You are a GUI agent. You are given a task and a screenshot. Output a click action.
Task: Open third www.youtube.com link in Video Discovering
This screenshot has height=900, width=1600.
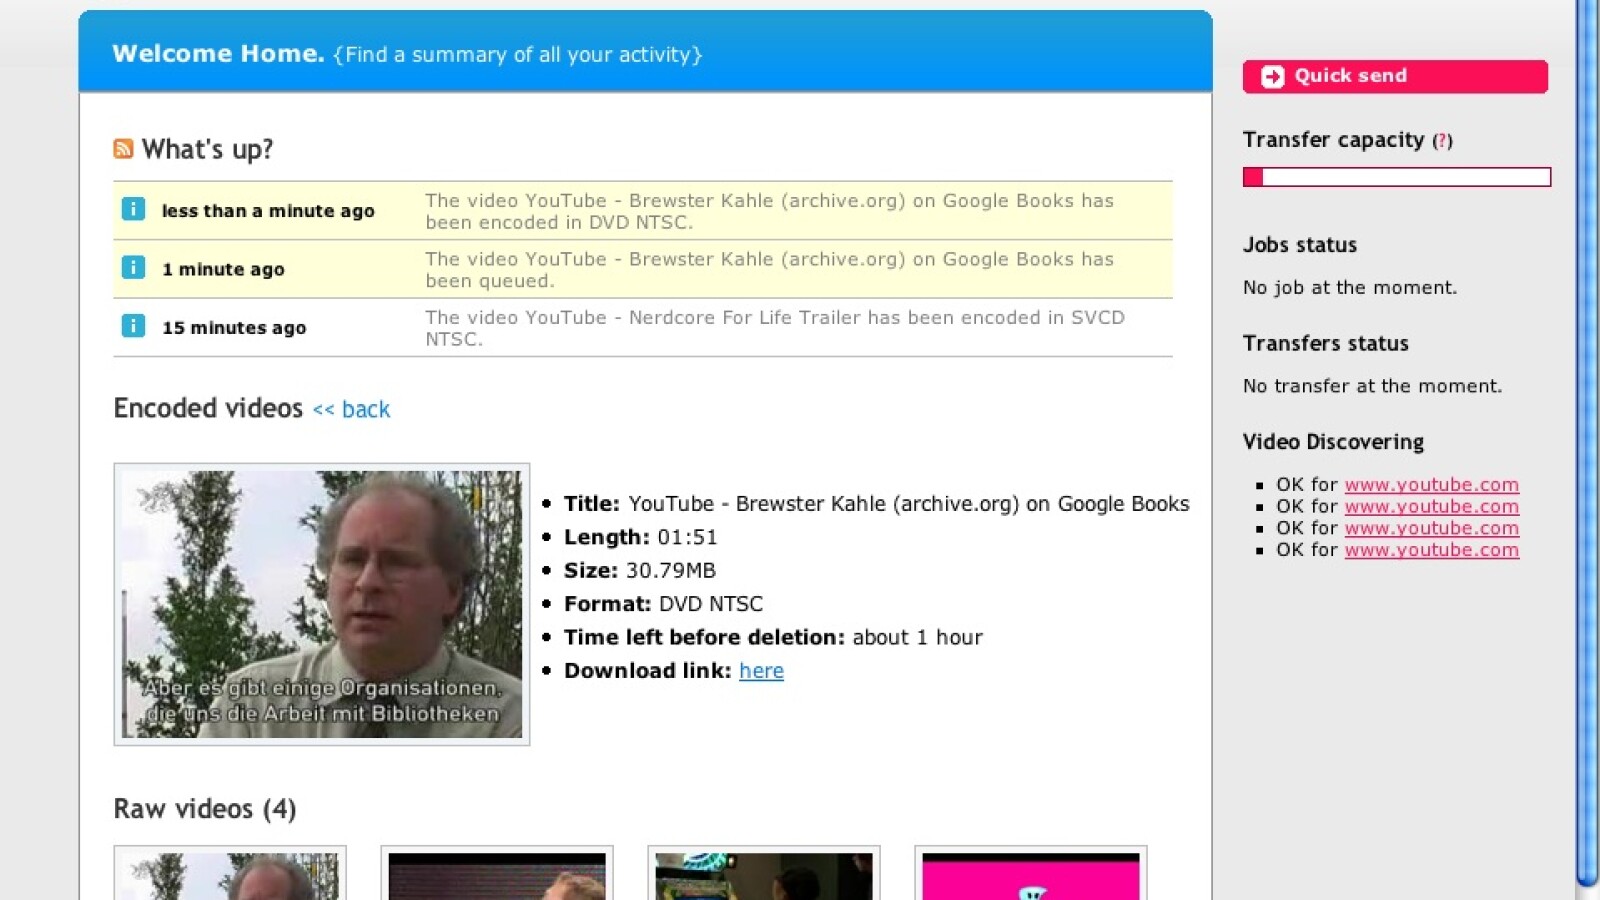[x=1431, y=528]
